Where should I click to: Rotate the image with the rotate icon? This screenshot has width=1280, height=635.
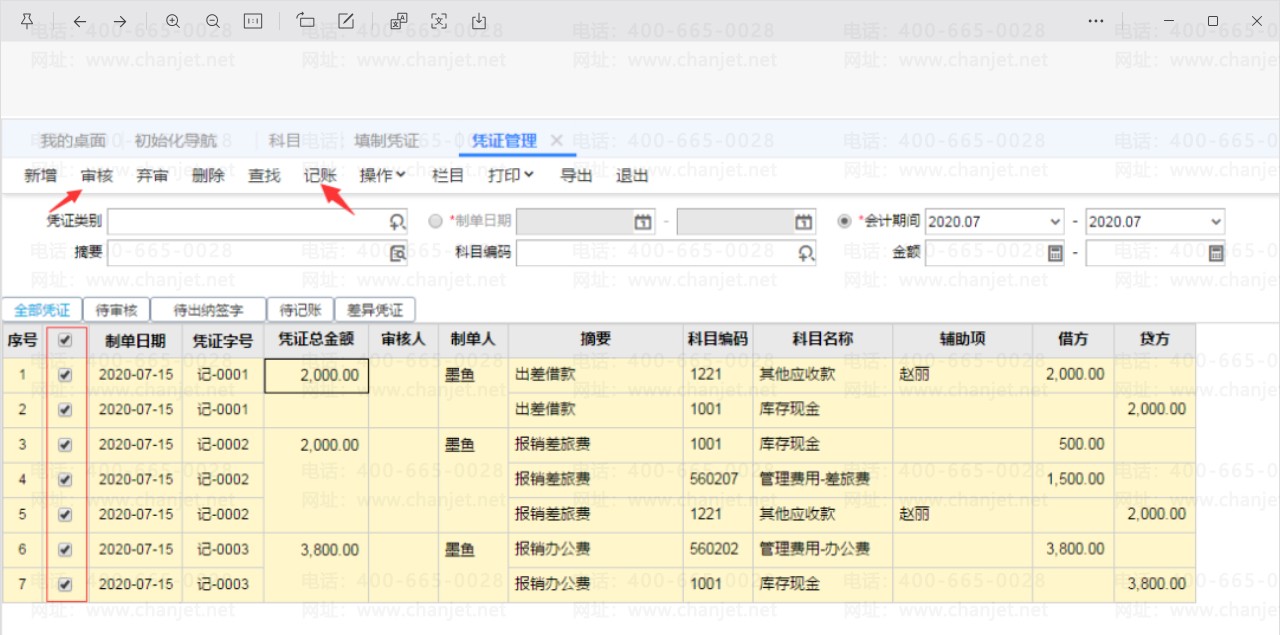point(306,21)
